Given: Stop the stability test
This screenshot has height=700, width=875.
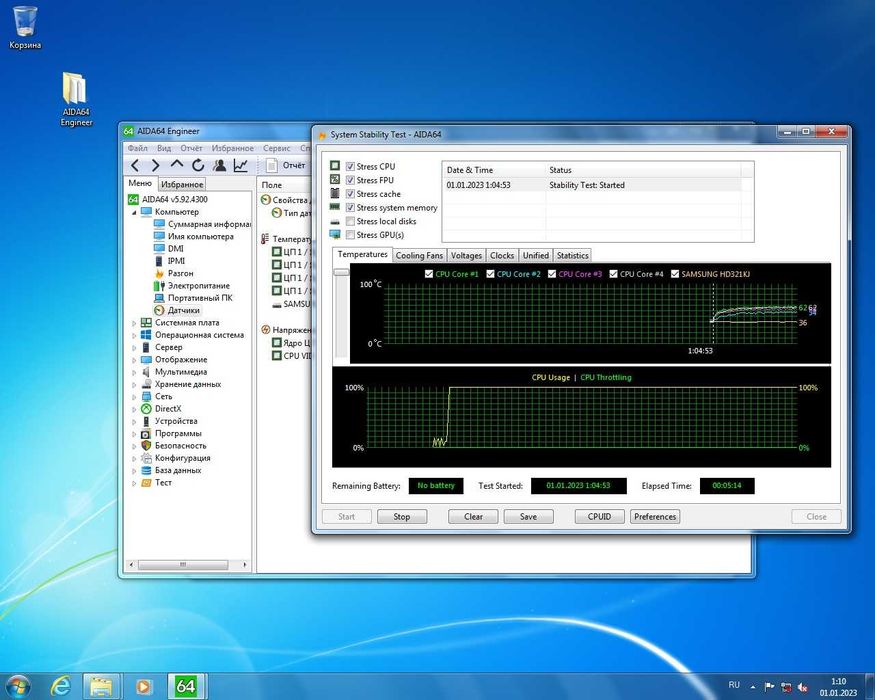Looking at the screenshot, I should click(402, 517).
